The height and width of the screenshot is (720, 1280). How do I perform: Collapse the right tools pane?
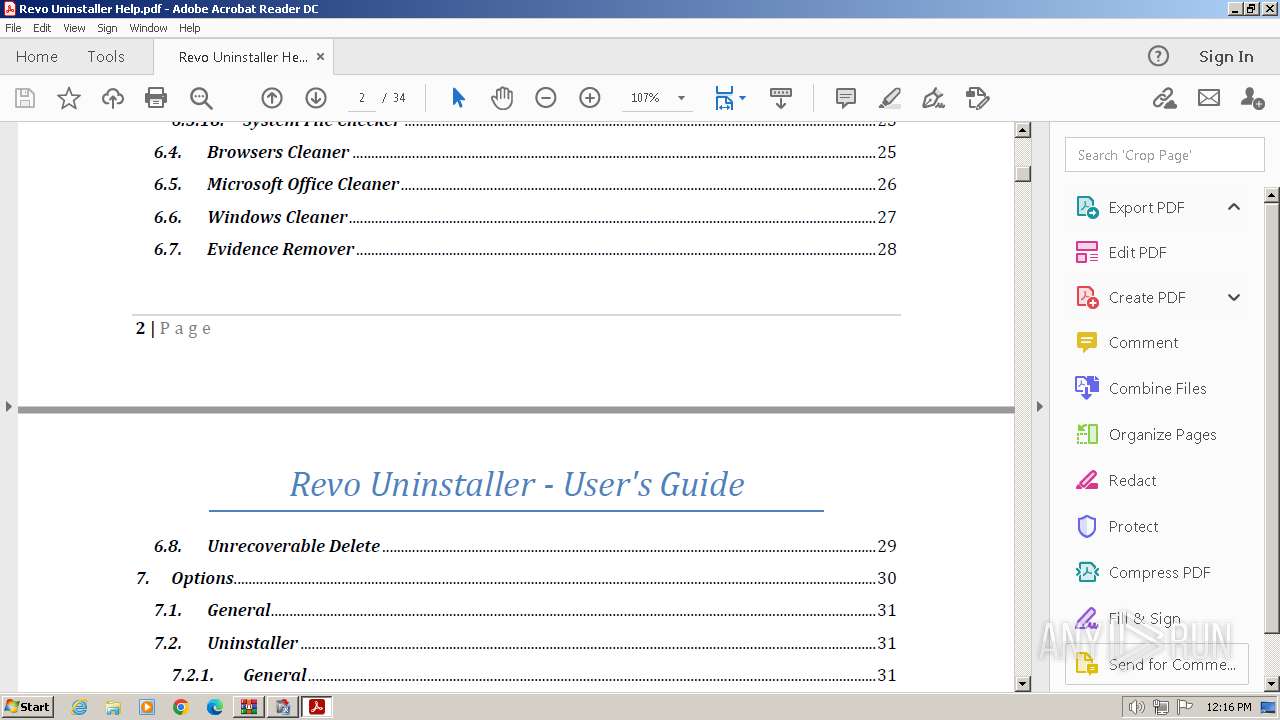point(1039,406)
